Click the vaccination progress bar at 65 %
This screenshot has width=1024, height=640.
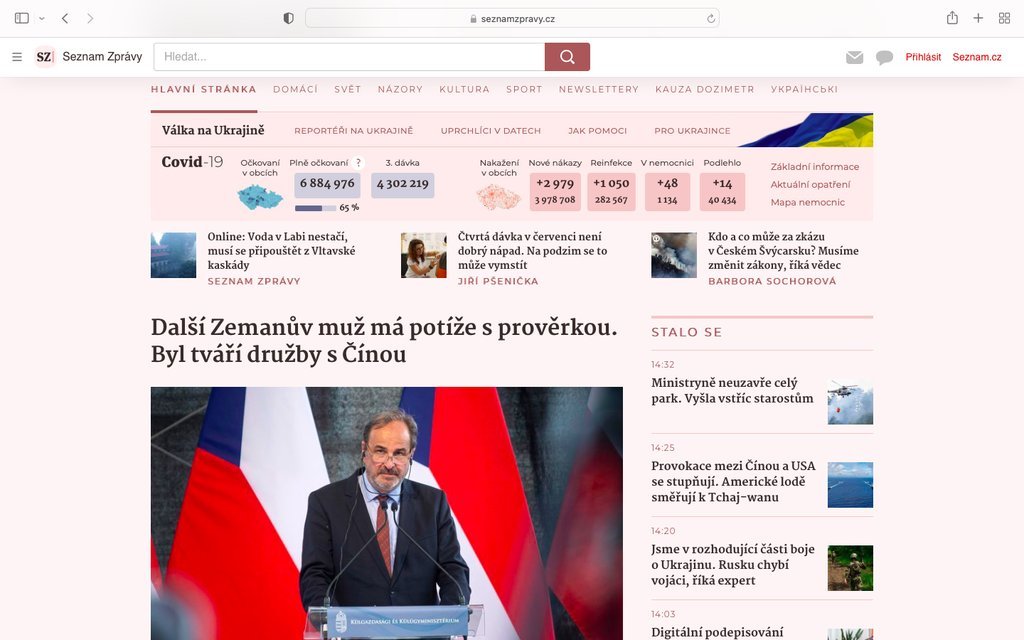point(315,208)
